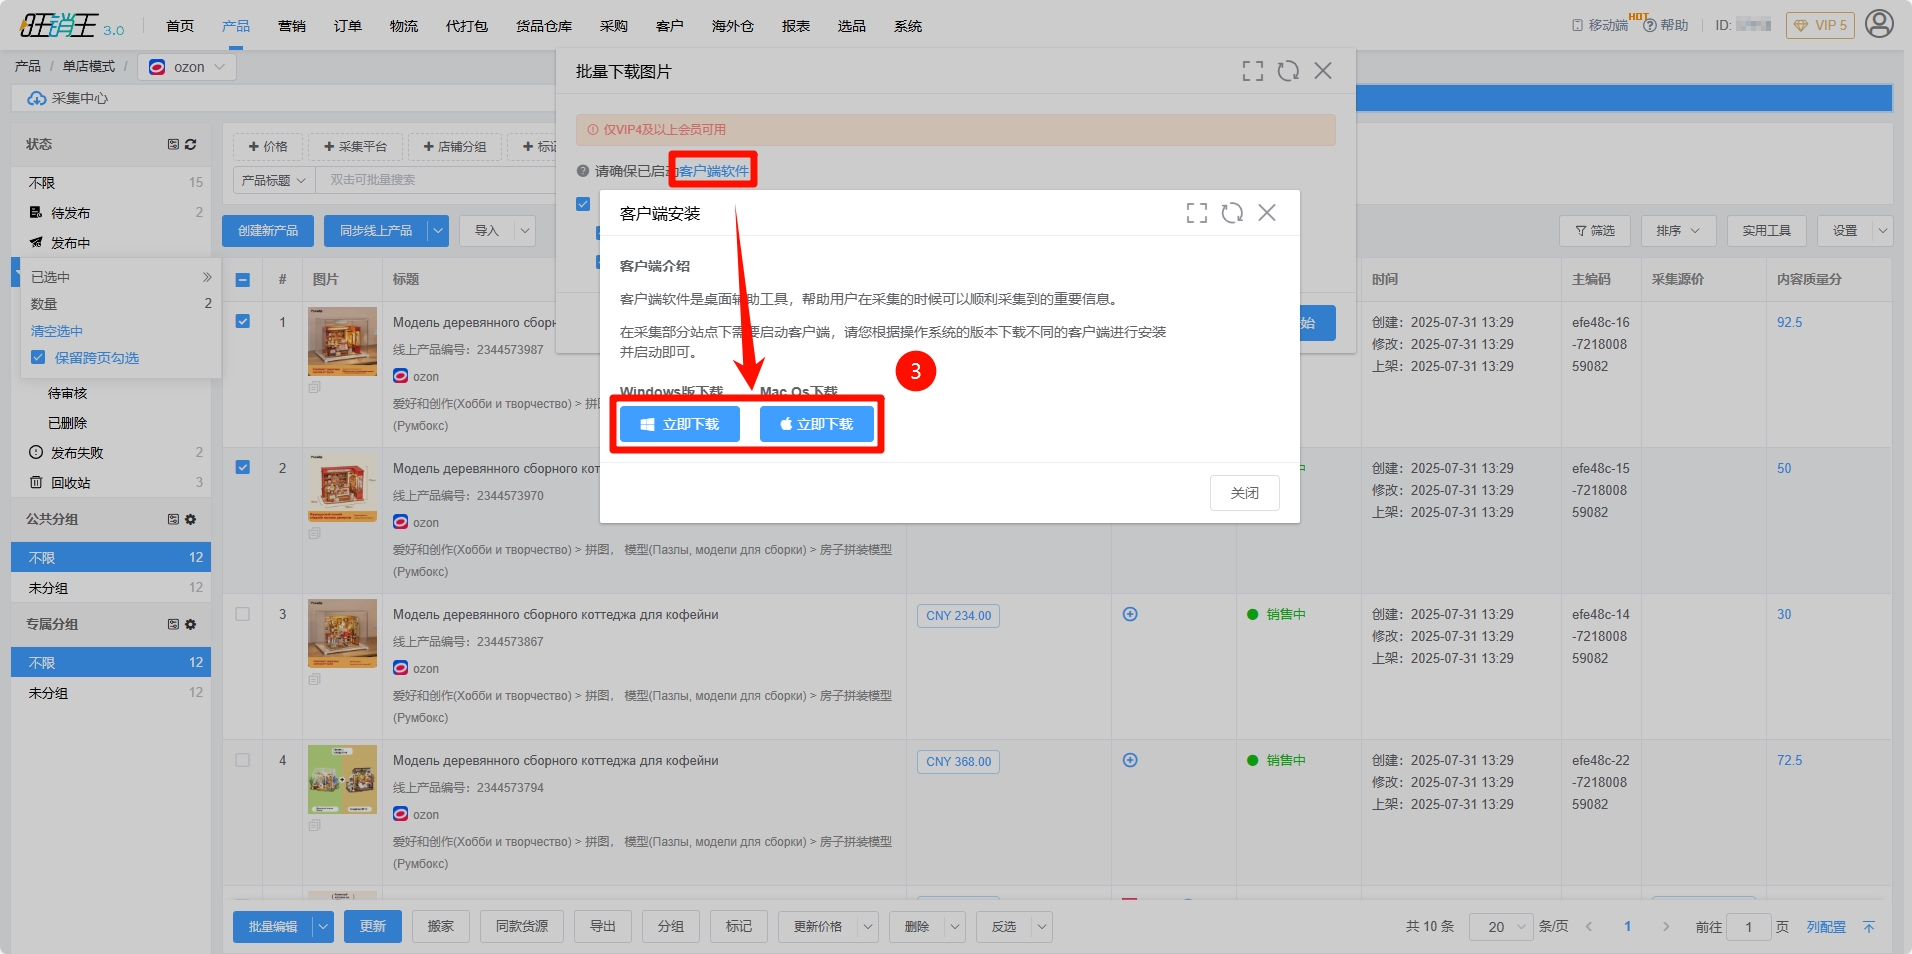The image size is (1912, 954).
Task: Open the 报表 menu
Action: pyautogui.click(x=796, y=26)
